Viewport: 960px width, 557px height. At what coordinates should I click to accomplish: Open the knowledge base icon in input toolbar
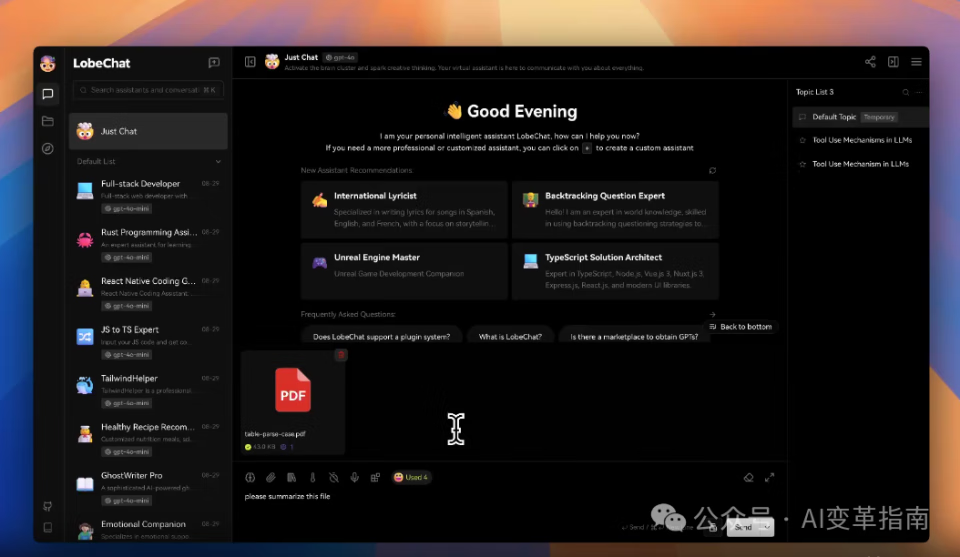click(291, 477)
